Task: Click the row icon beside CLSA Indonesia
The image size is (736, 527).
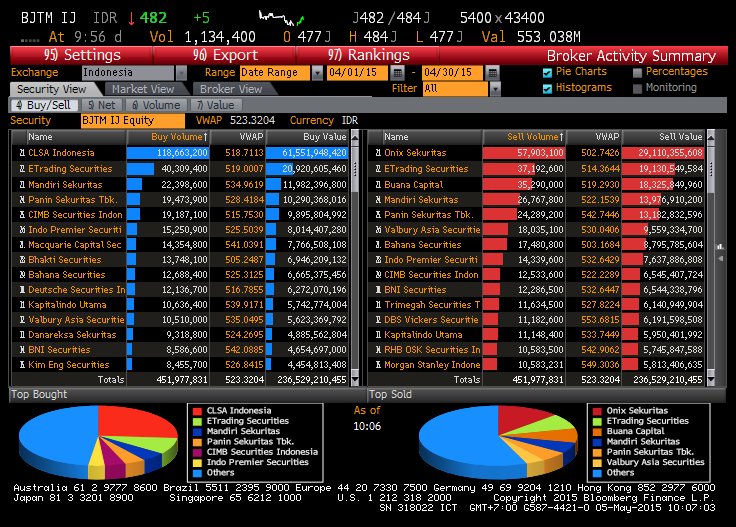Action: (19, 153)
